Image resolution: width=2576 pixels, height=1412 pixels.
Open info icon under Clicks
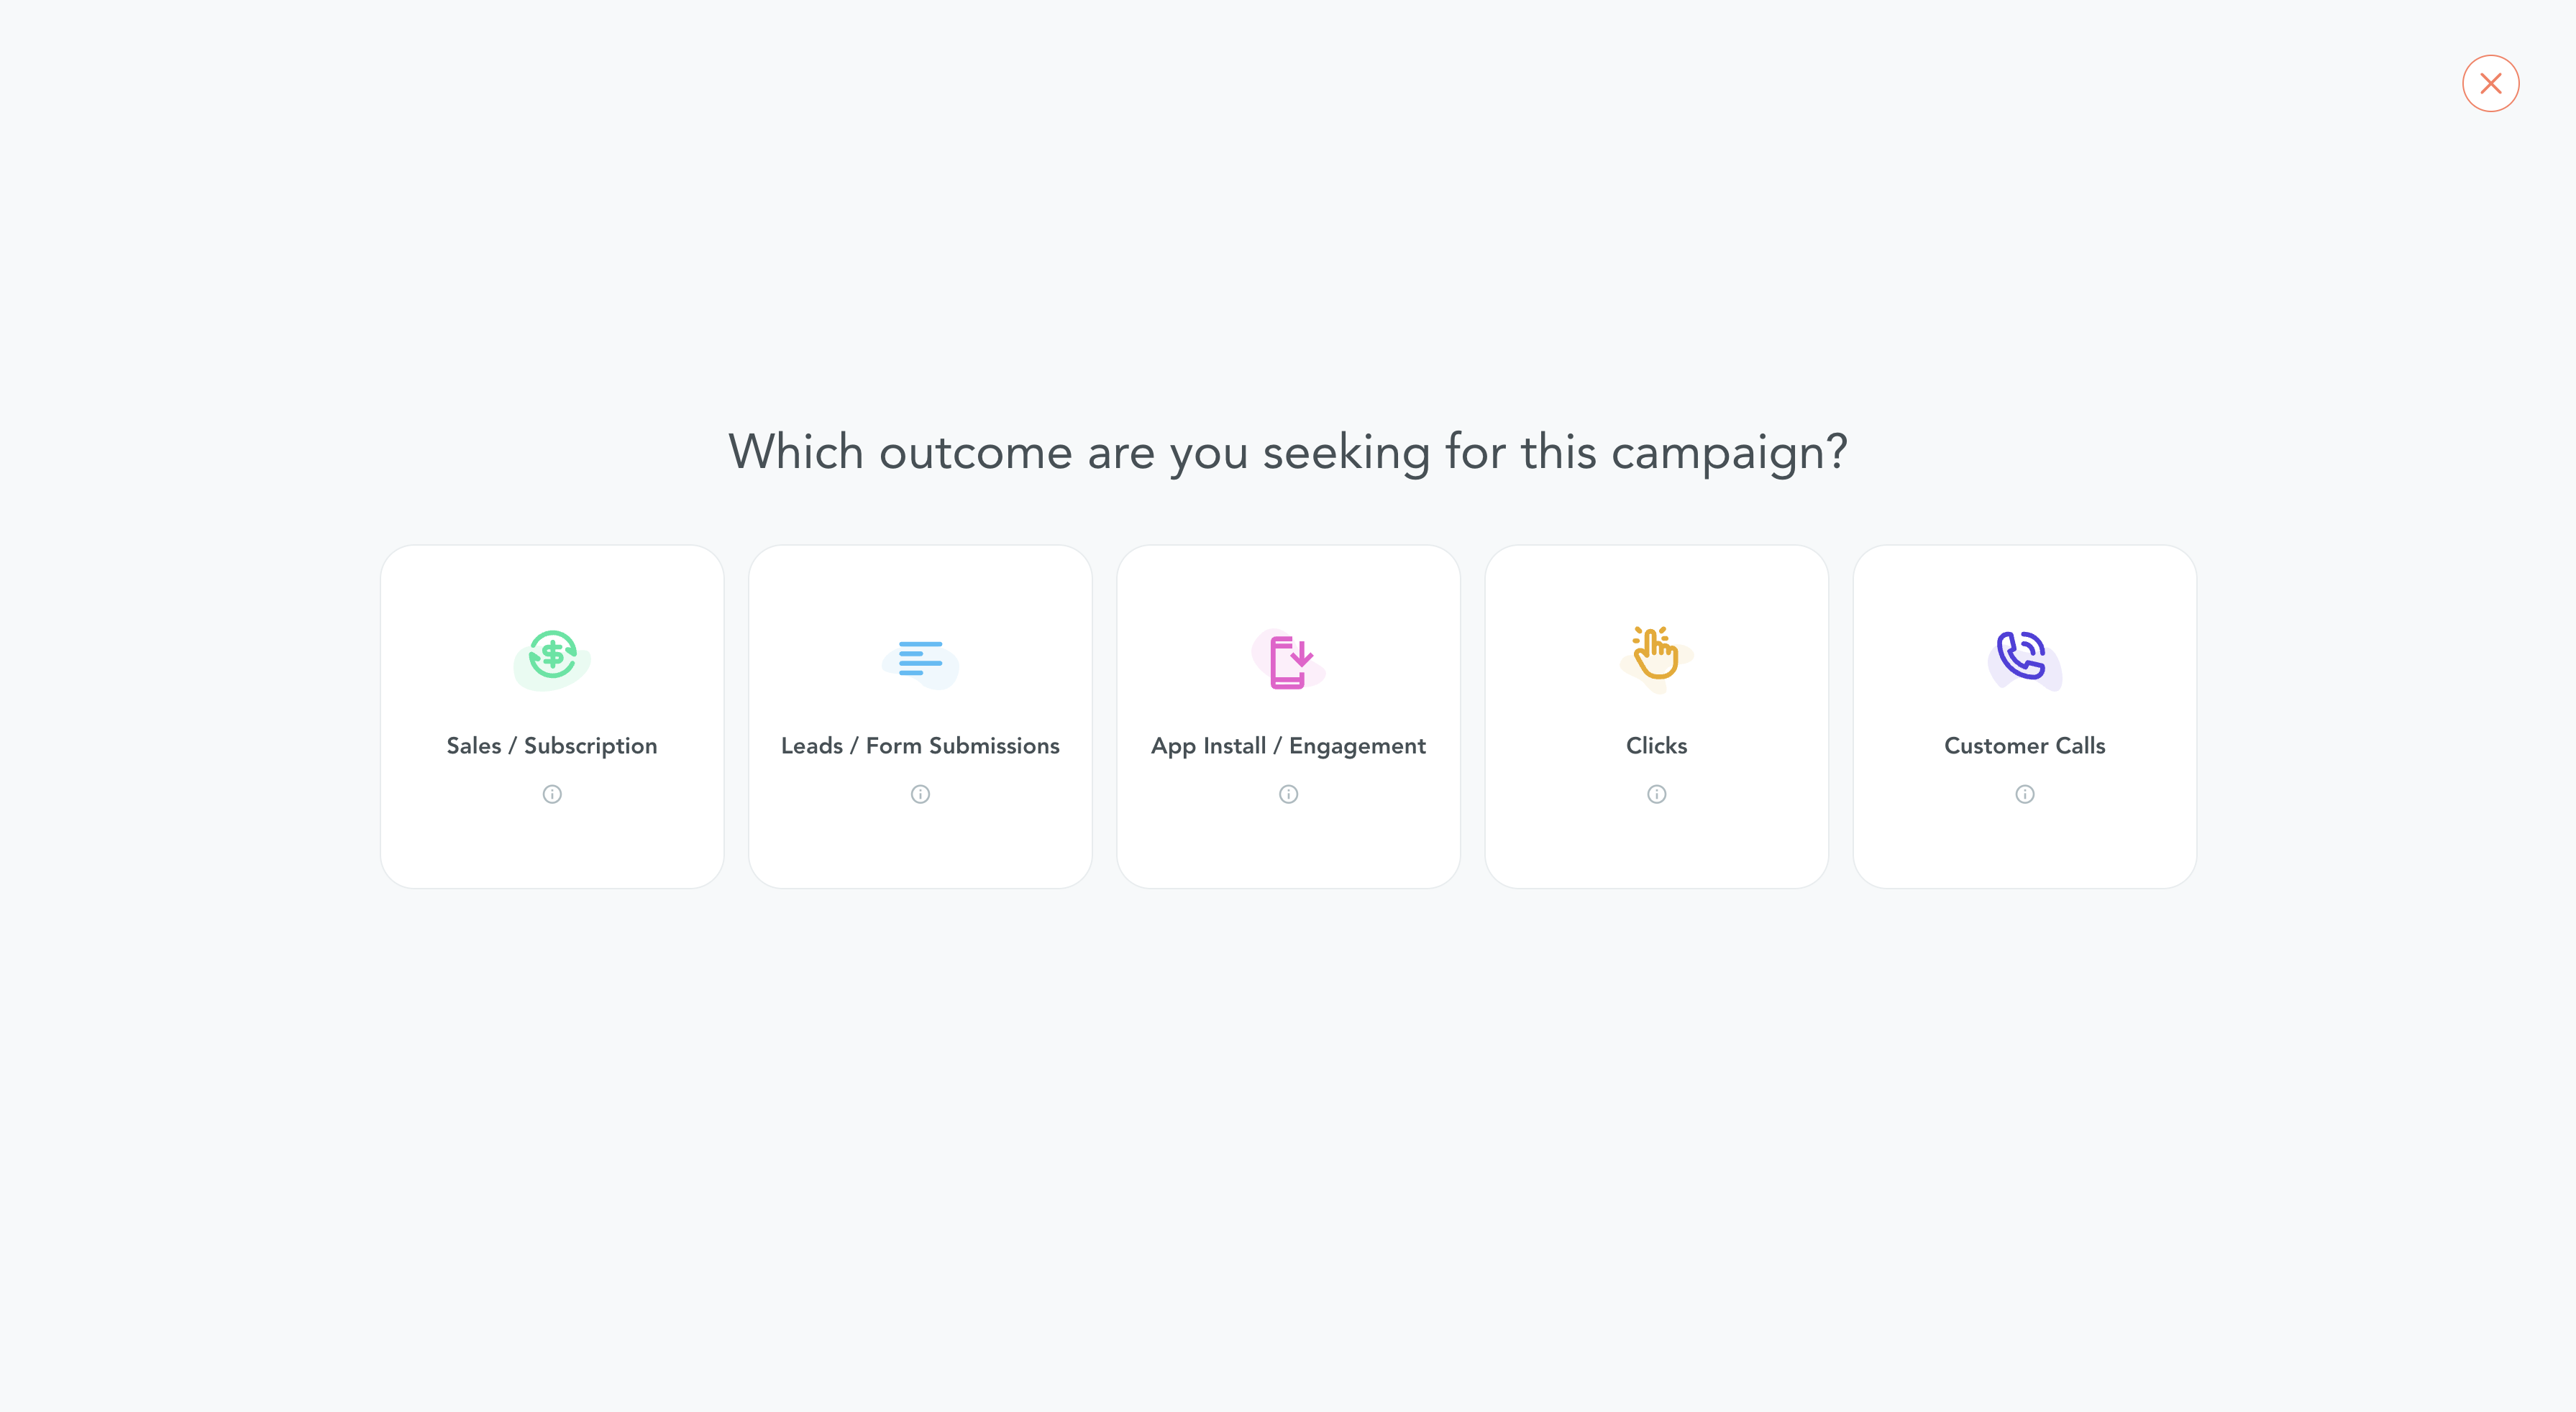tap(1656, 794)
